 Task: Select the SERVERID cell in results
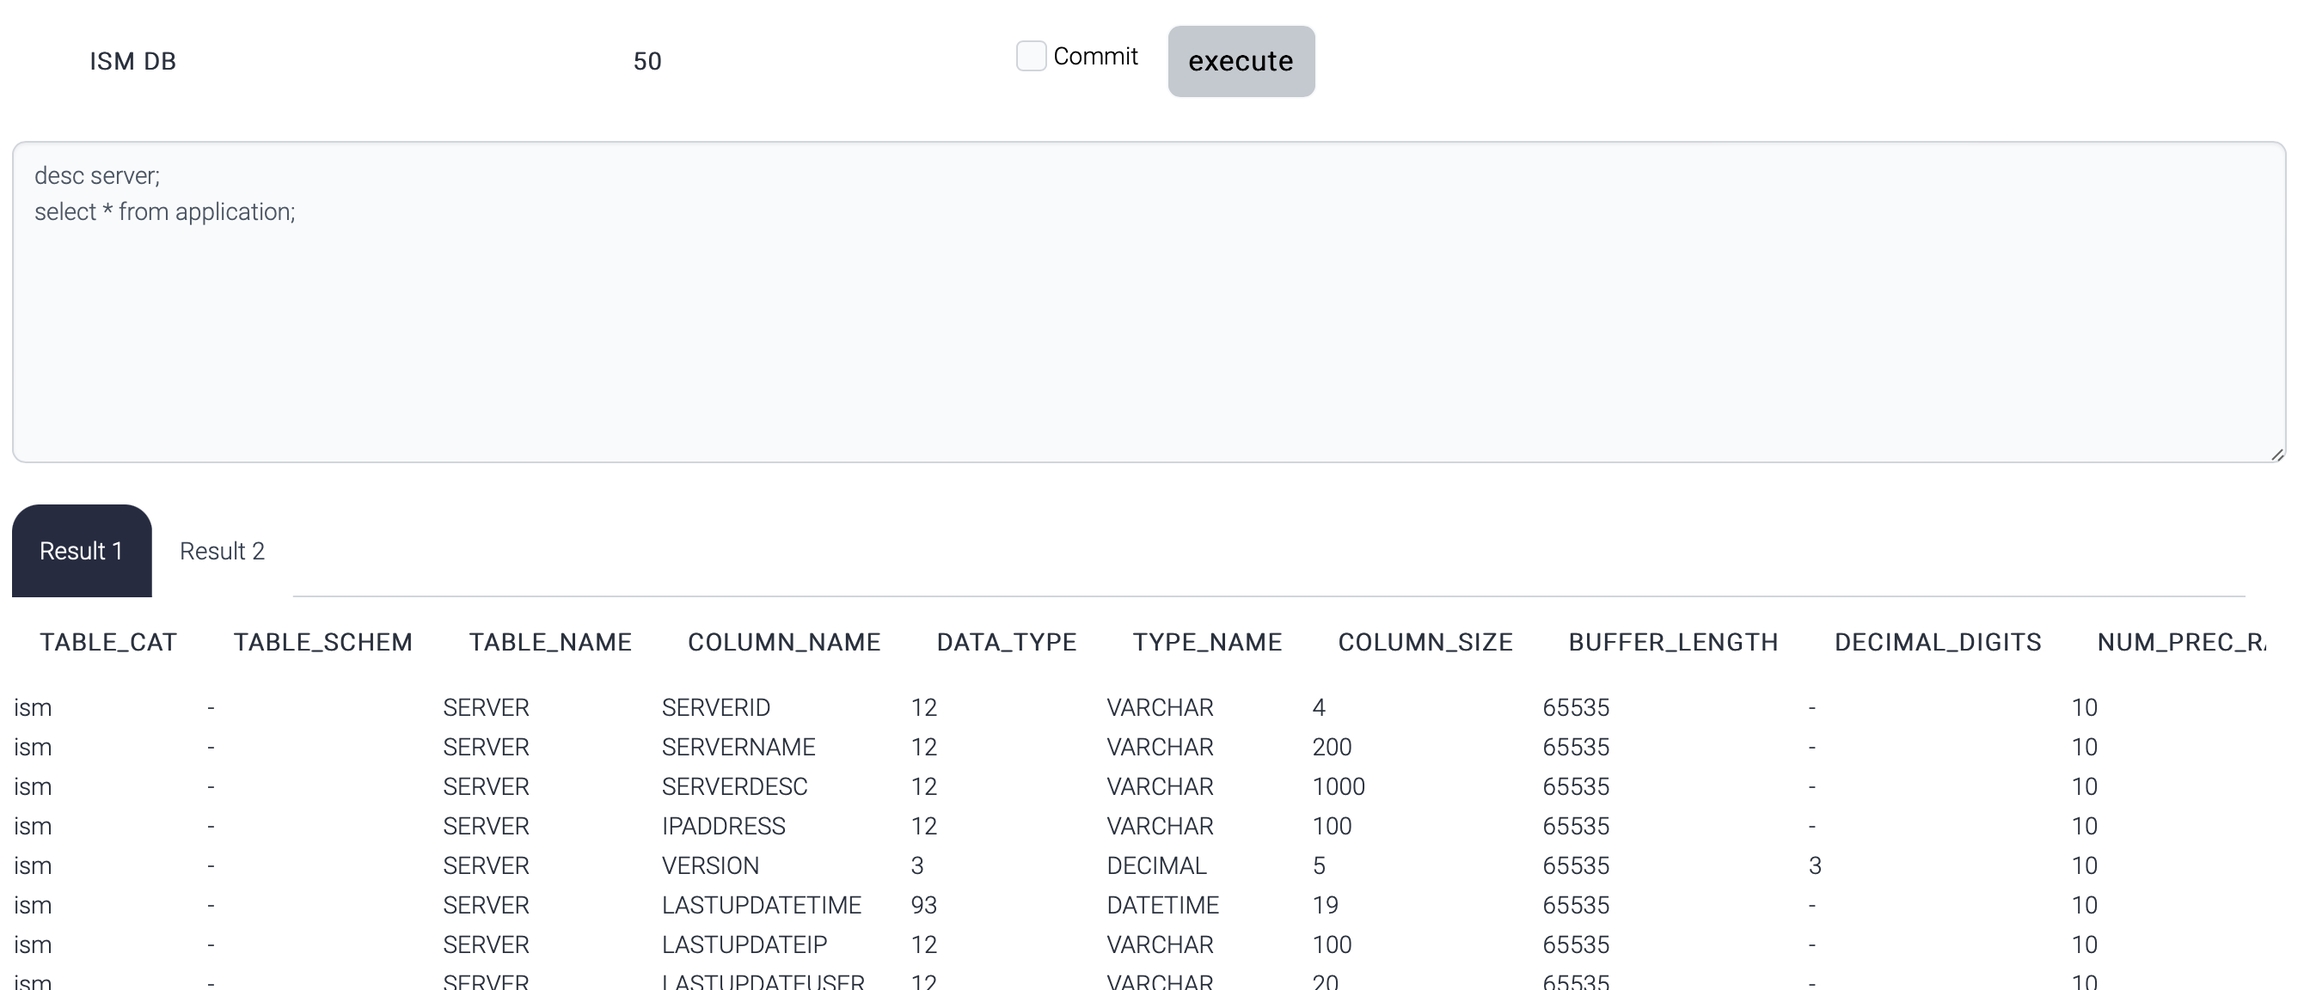pyautogui.click(x=716, y=708)
